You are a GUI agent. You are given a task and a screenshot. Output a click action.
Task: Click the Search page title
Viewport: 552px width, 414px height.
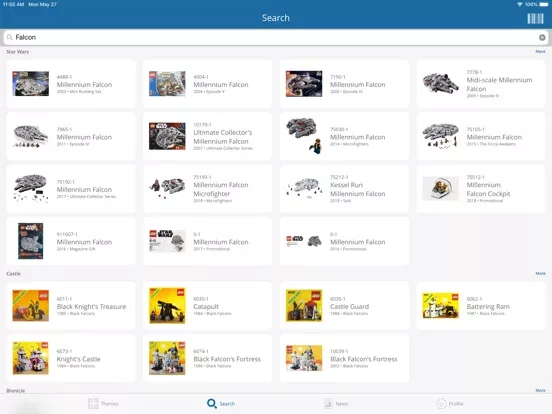pos(276,18)
